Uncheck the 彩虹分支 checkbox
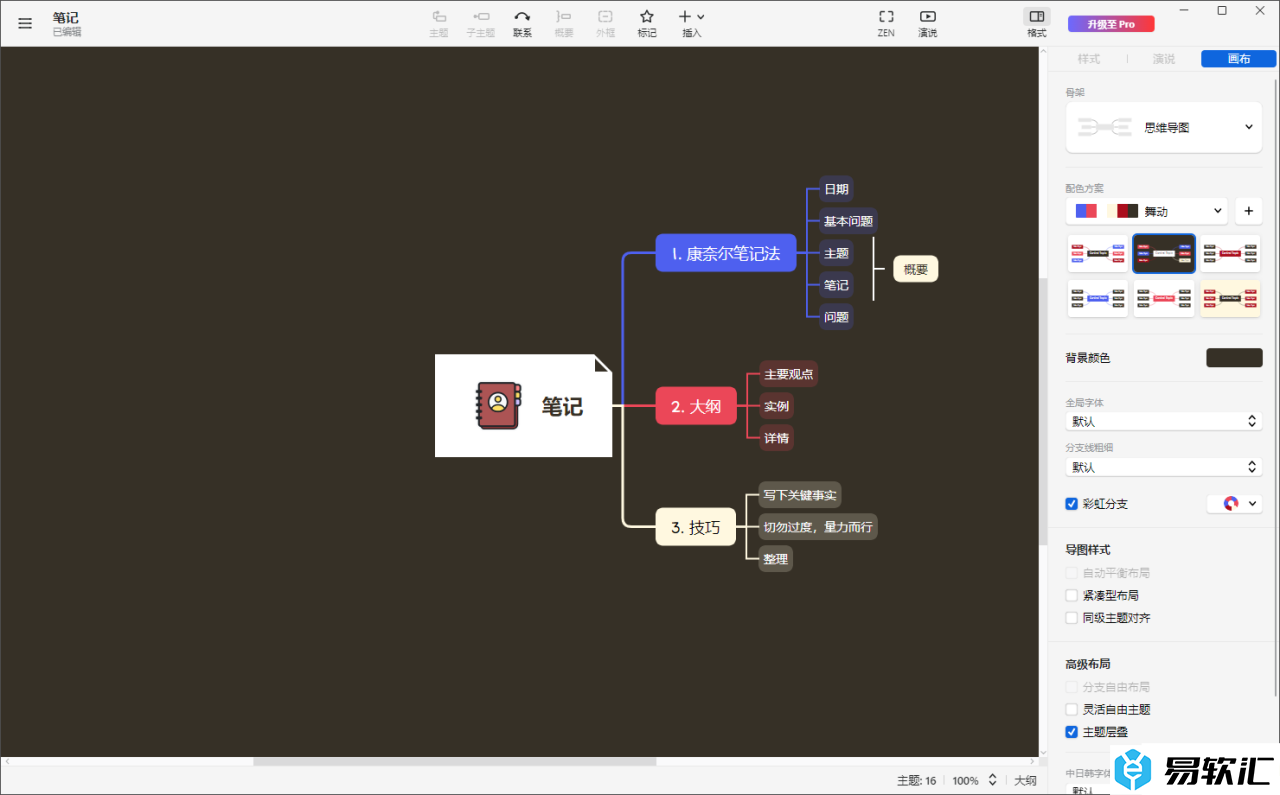This screenshot has width=1280, height=795. 1072,504
